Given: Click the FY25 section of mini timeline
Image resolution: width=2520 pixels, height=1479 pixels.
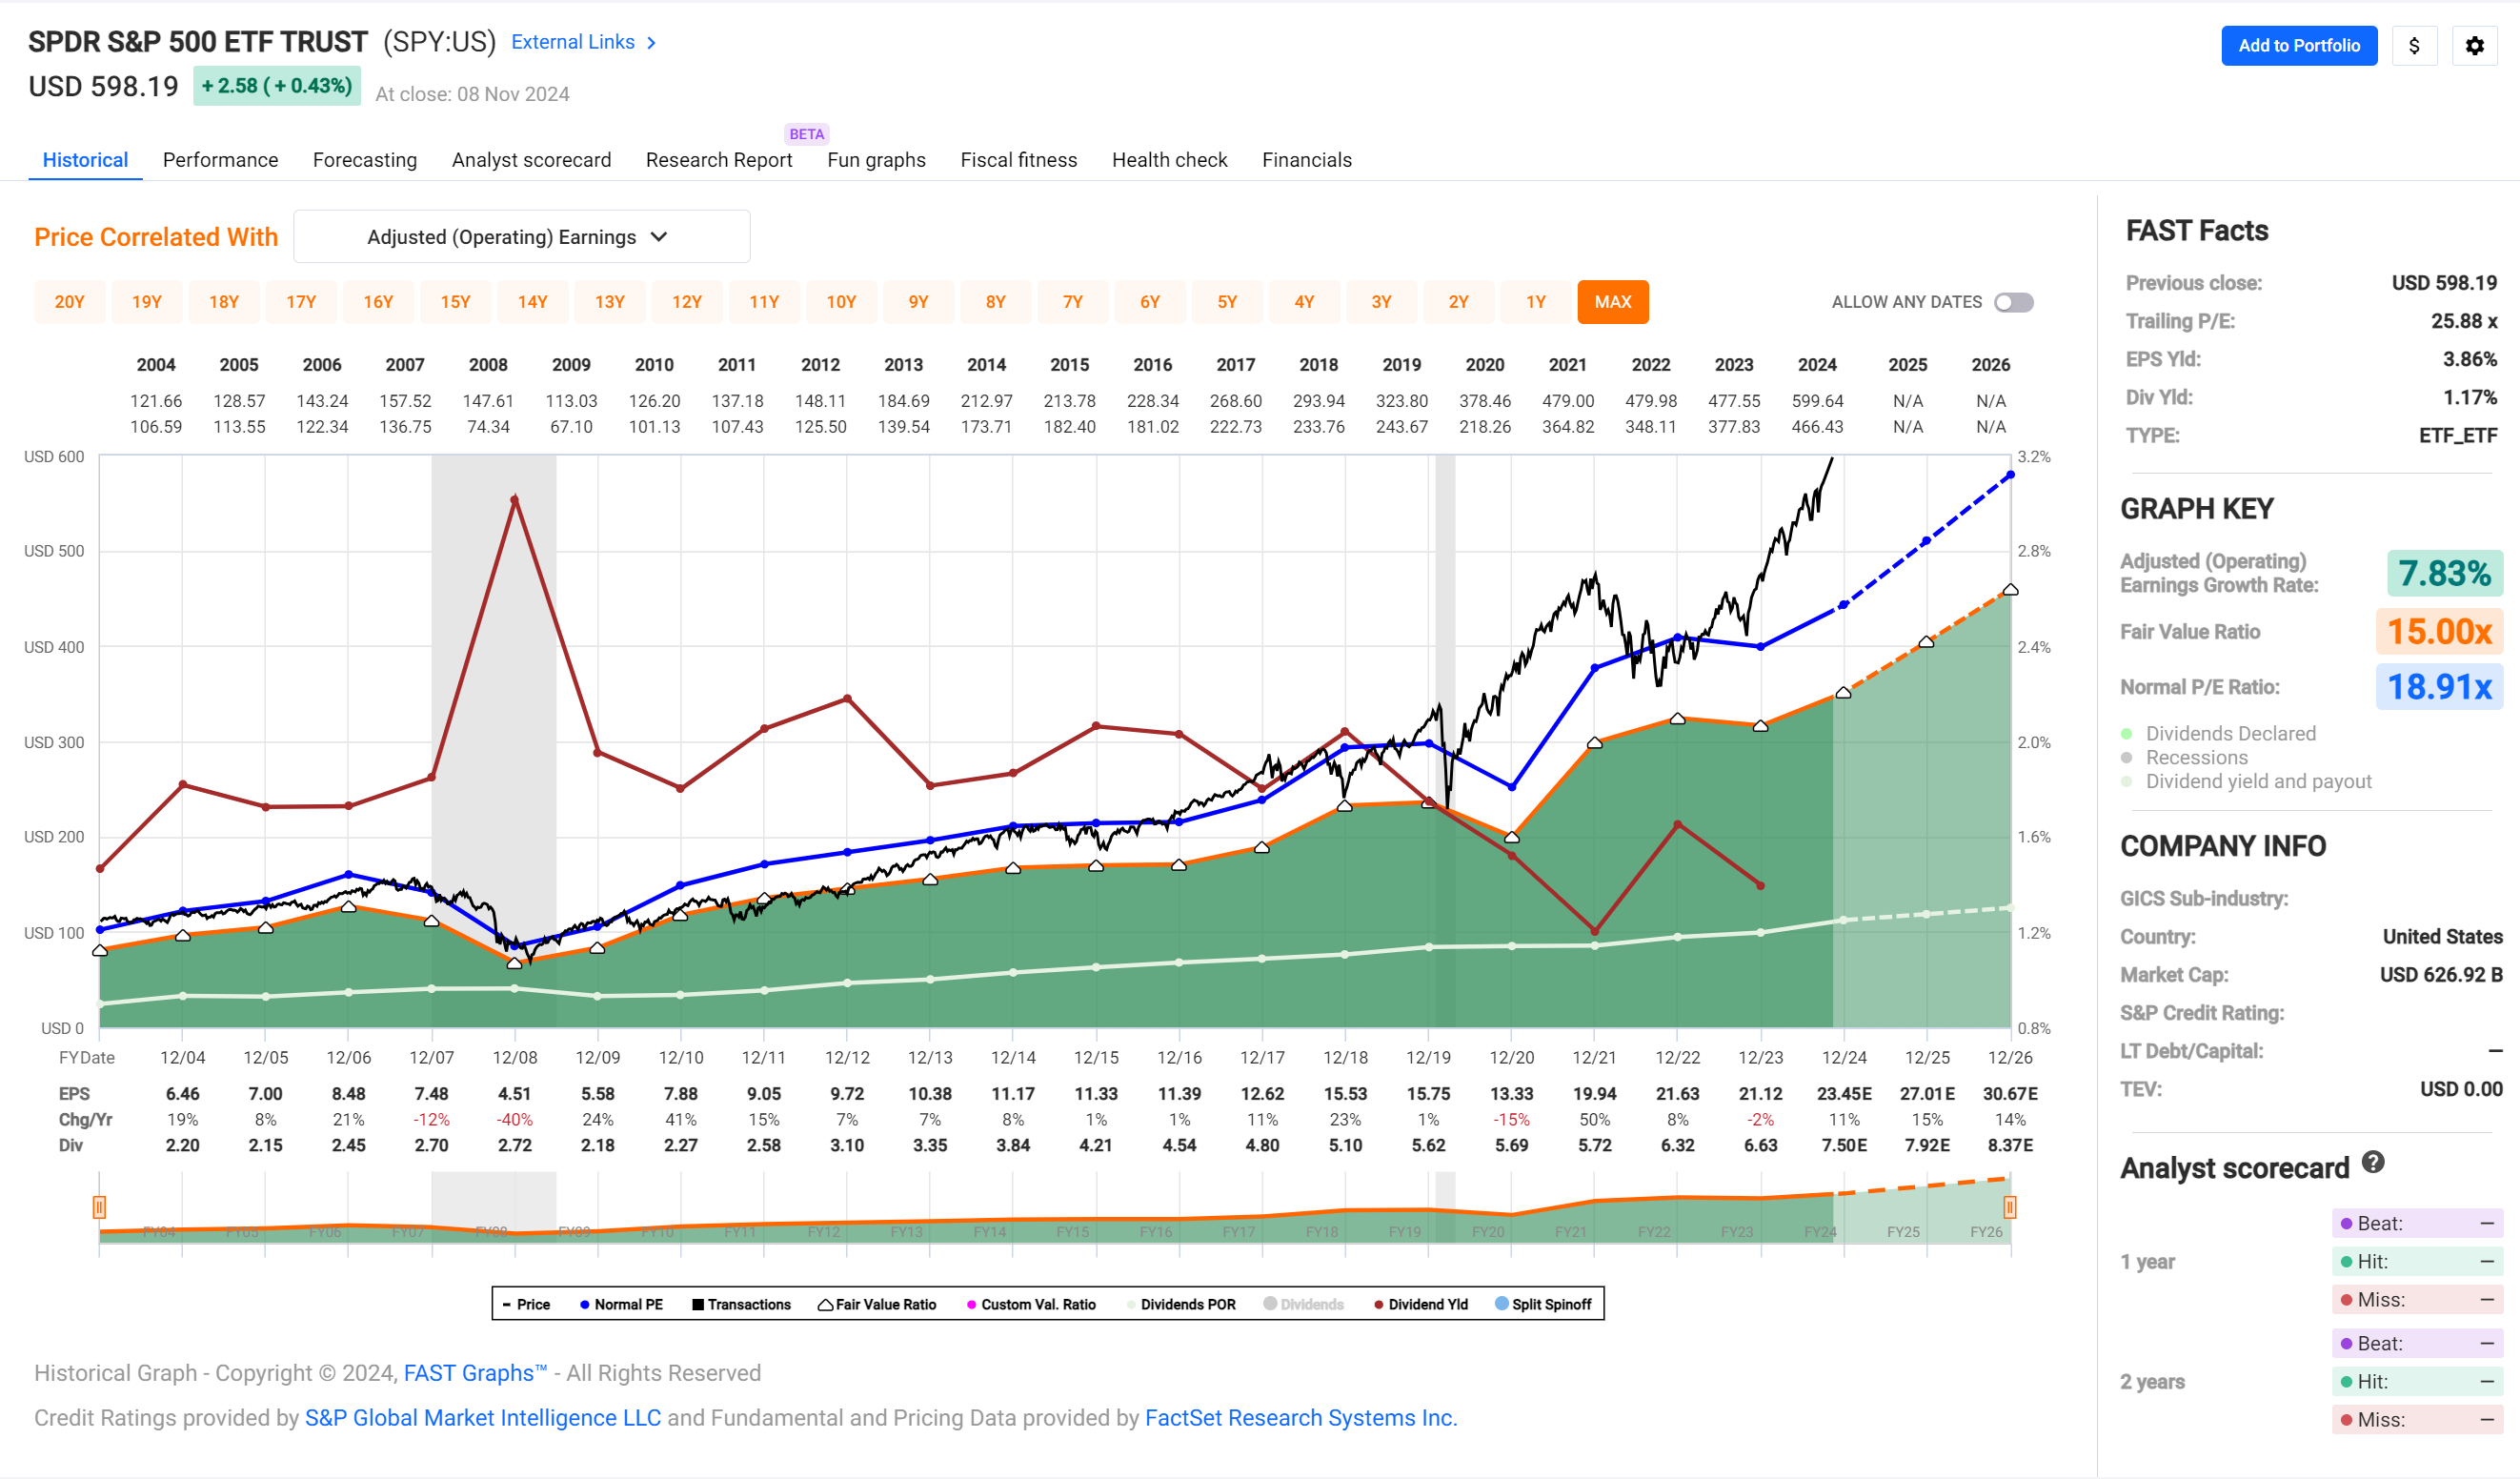Looking at the screenshot, I should coord(1904,1231).
